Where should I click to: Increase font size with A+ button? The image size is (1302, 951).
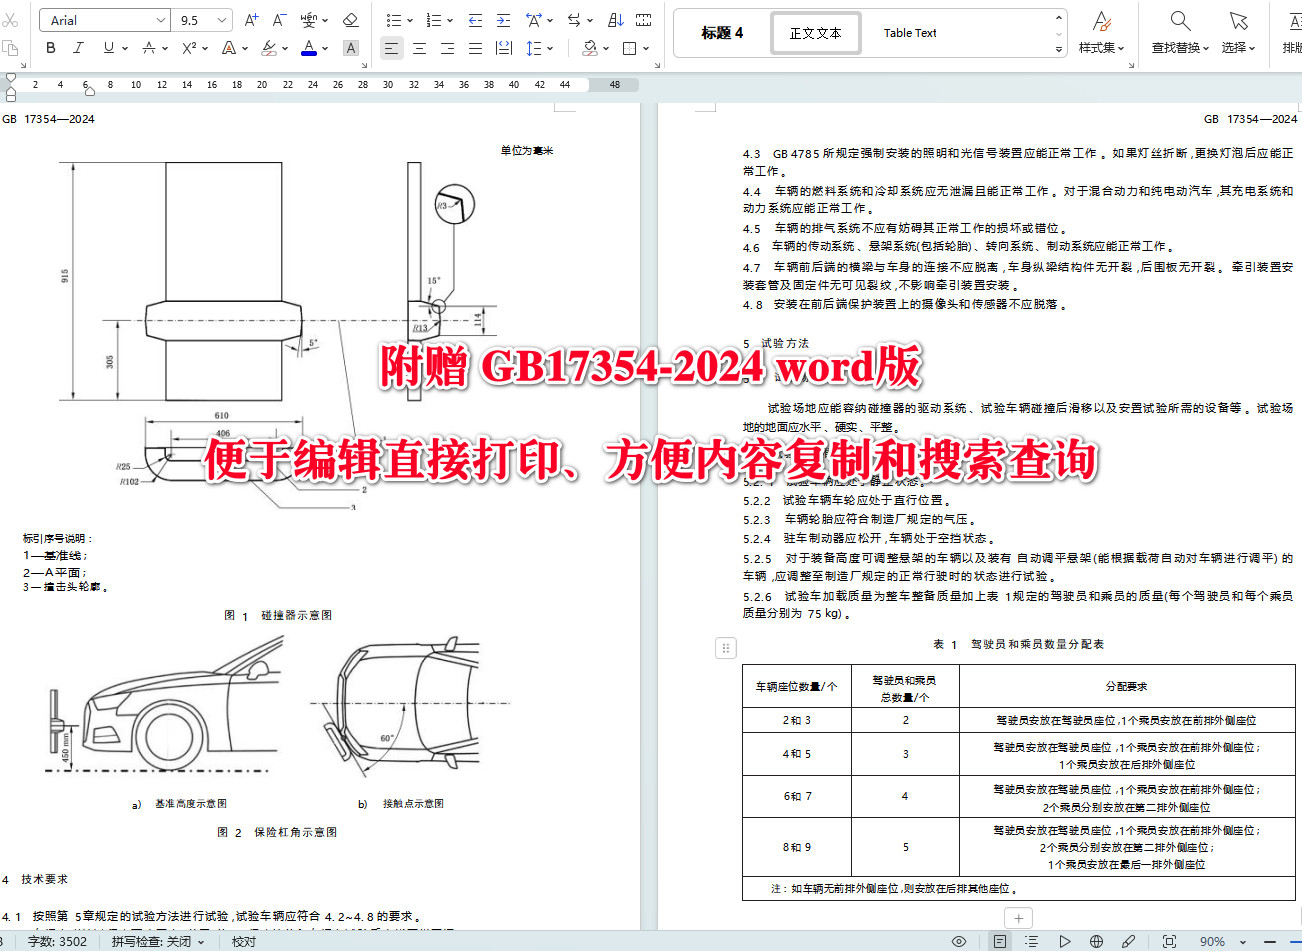tap(251, 20)
